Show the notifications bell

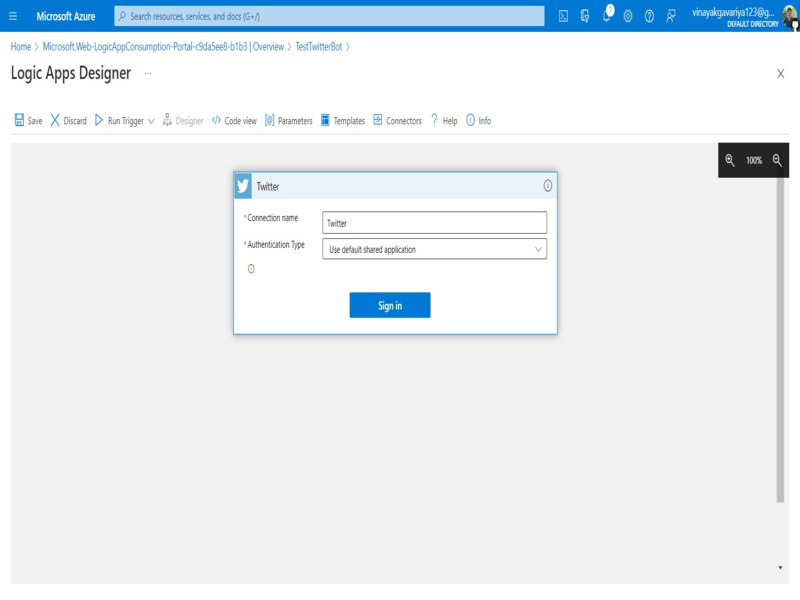point(607,15)
